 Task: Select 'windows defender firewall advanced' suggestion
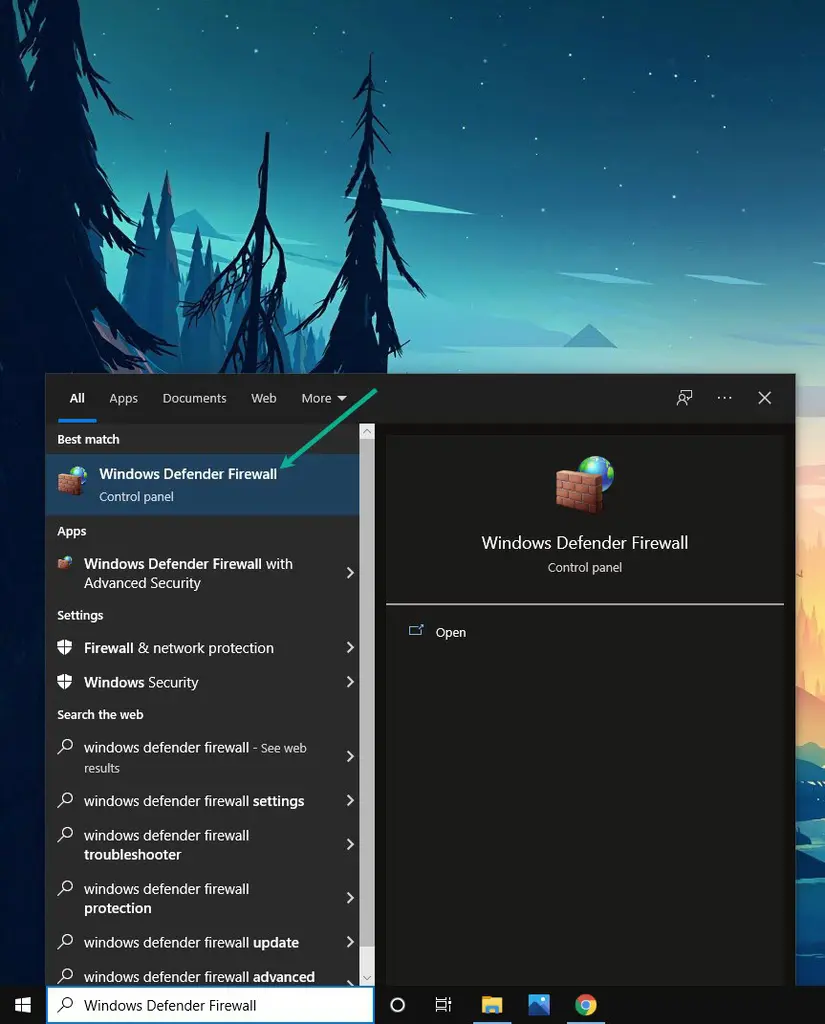coord(202,973)
